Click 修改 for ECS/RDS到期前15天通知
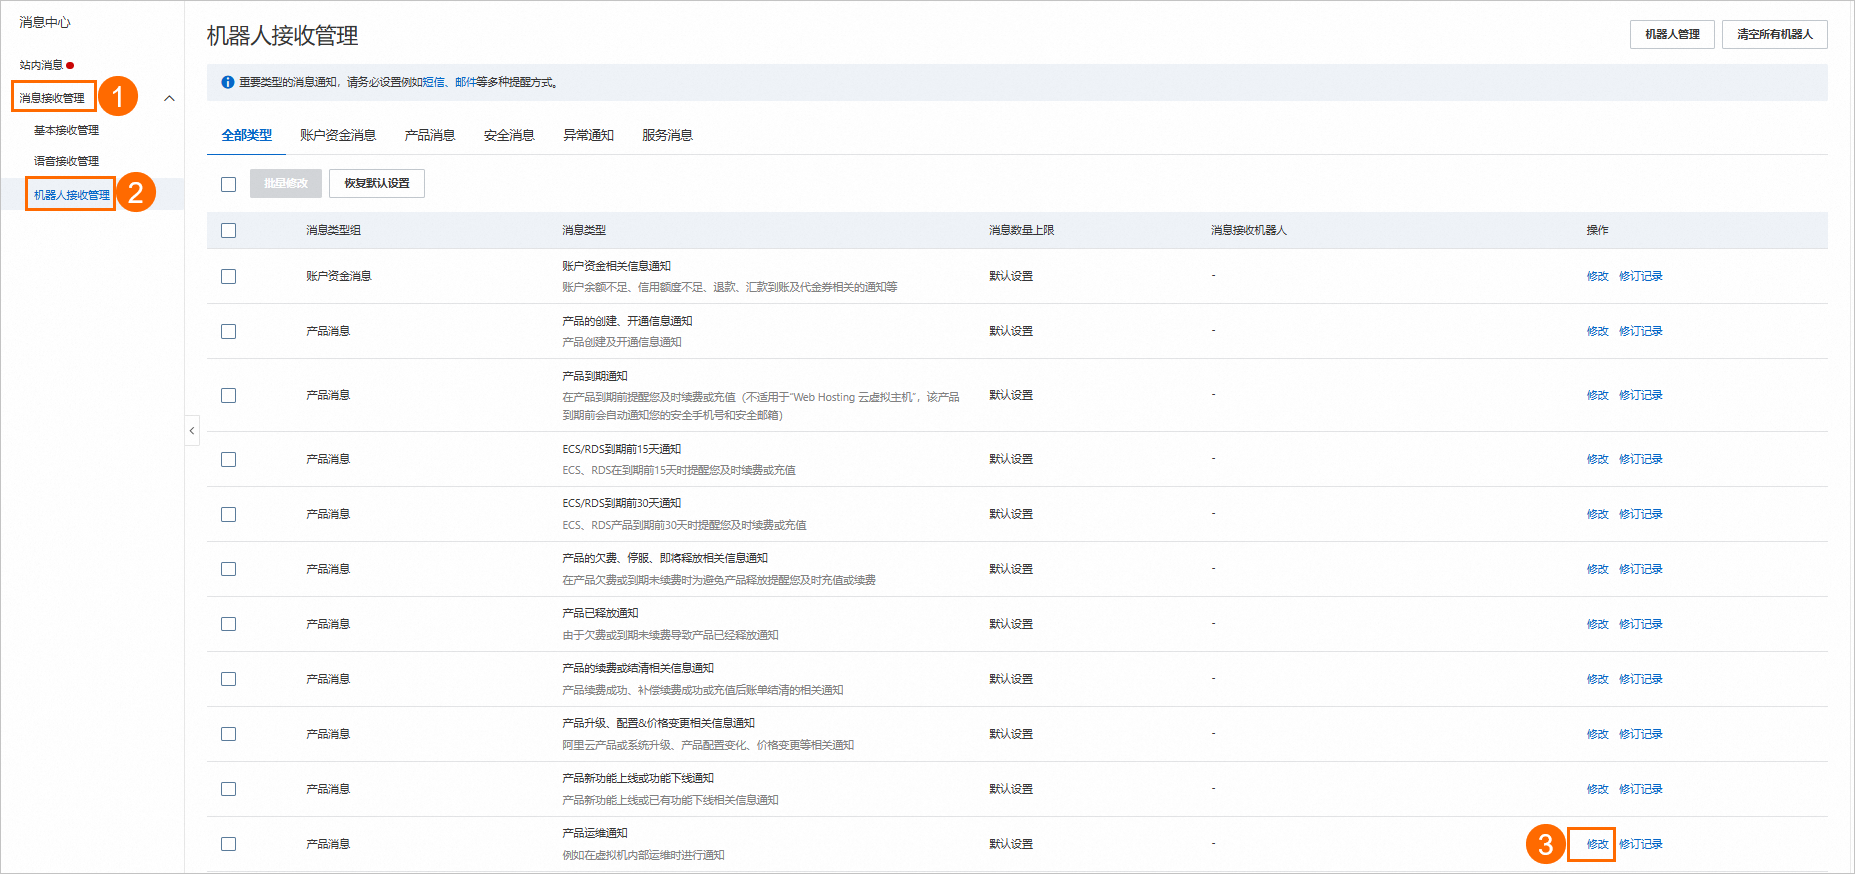Image resolution: width=1855 pixels, height=874 pixels. pos(1597,459)
